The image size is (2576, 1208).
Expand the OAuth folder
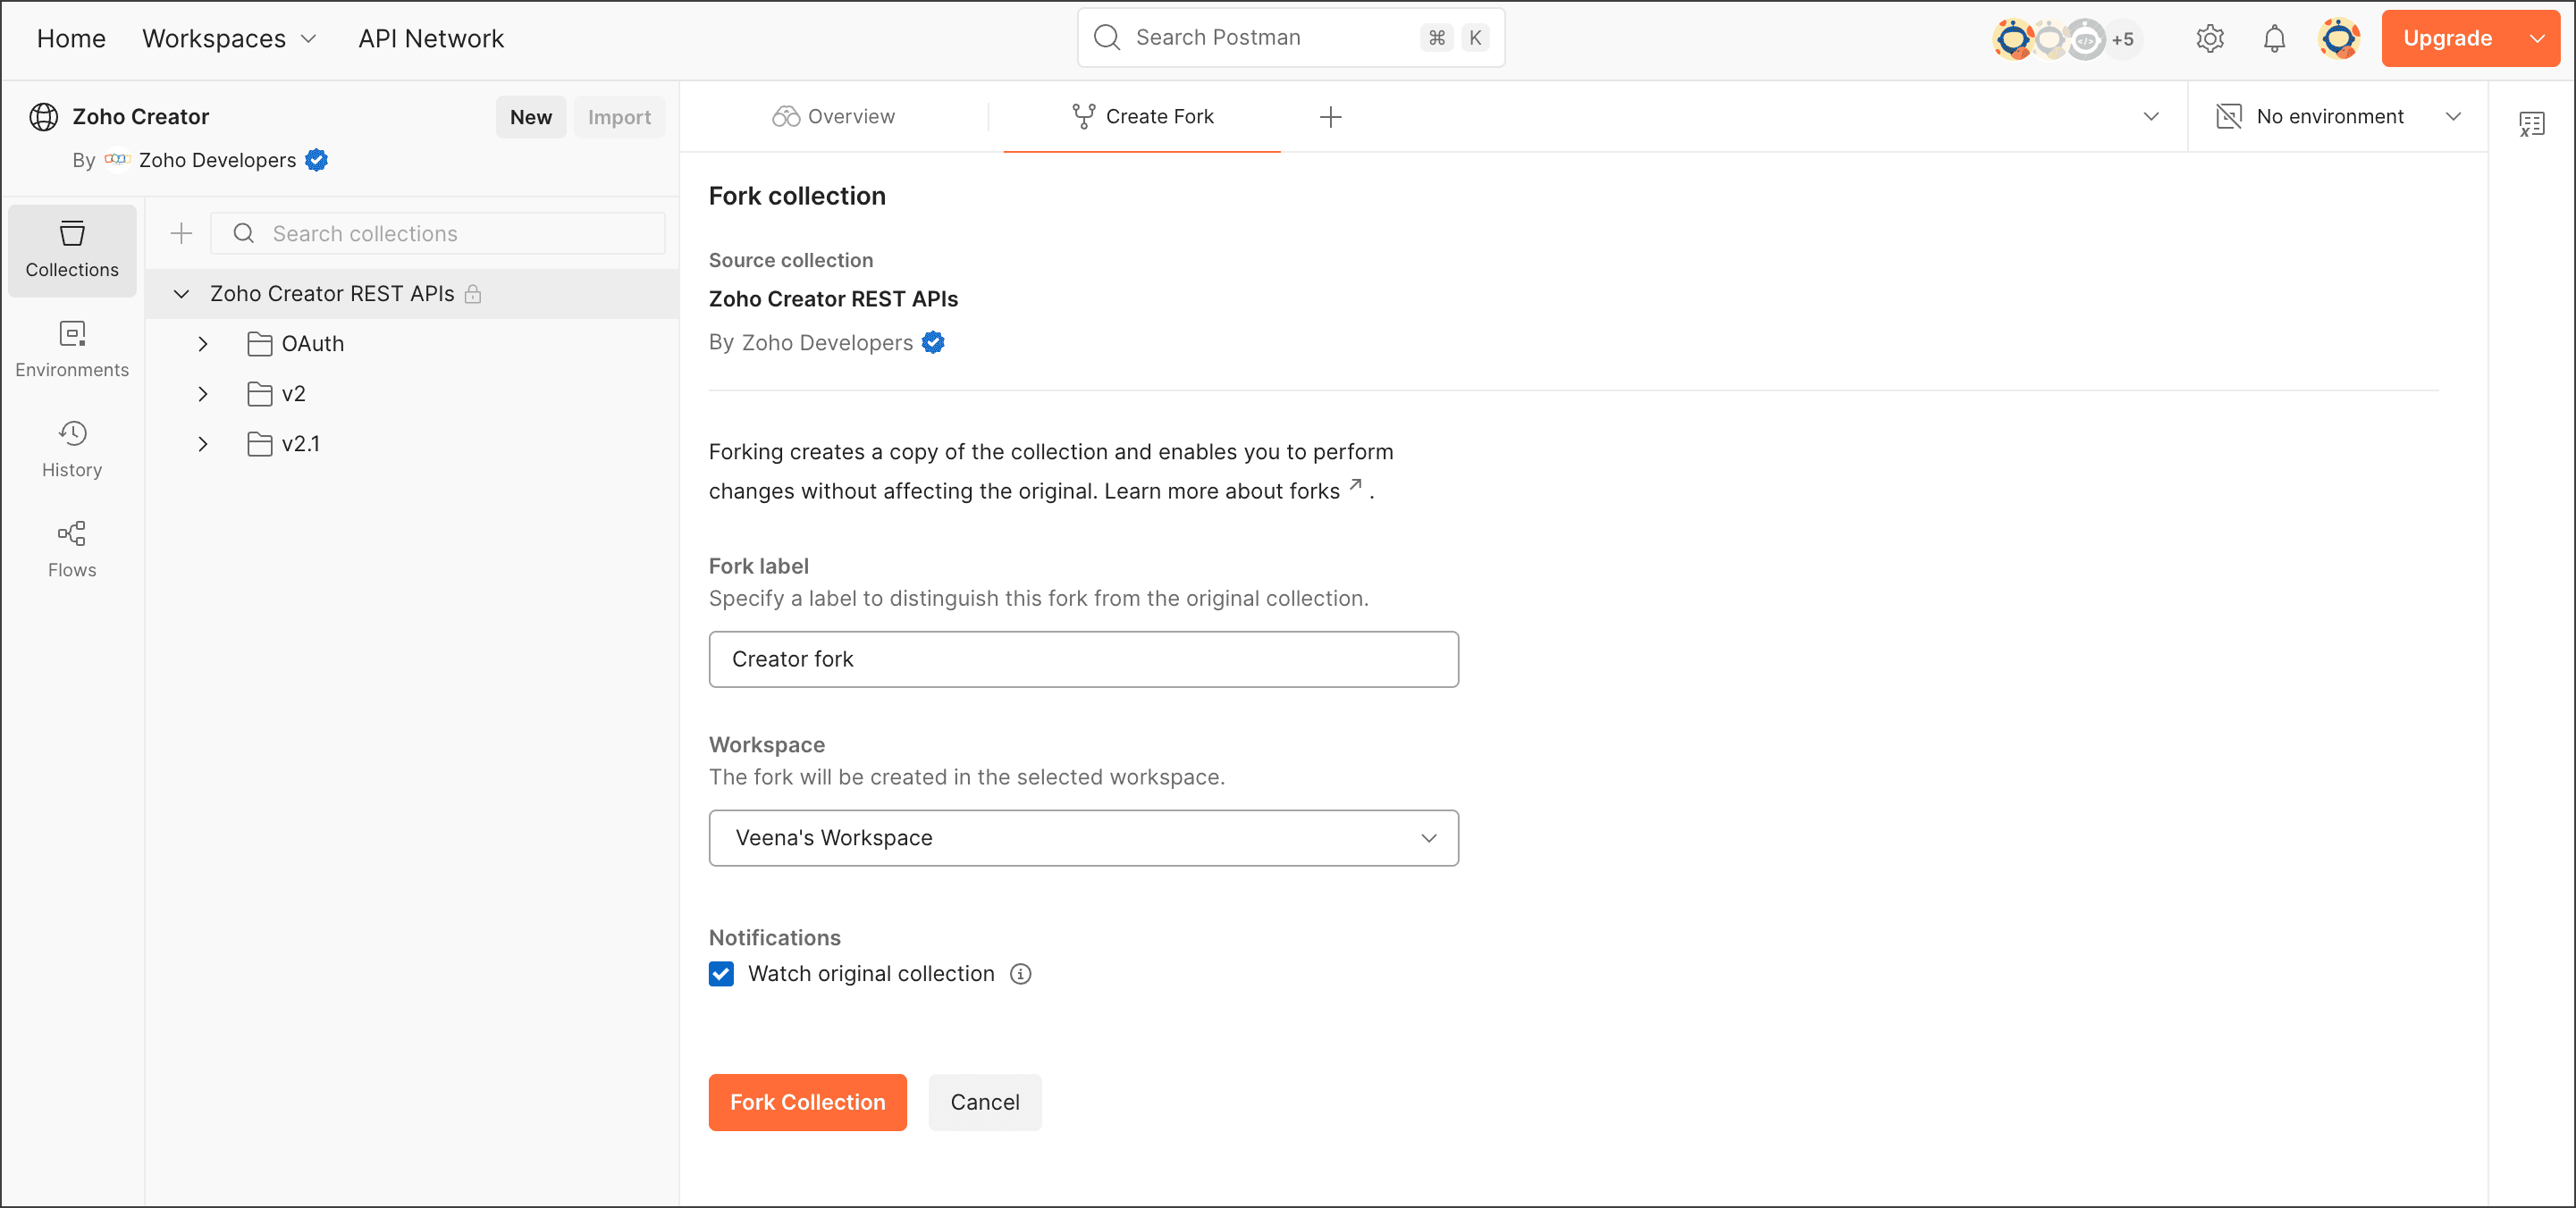[203, 344]
